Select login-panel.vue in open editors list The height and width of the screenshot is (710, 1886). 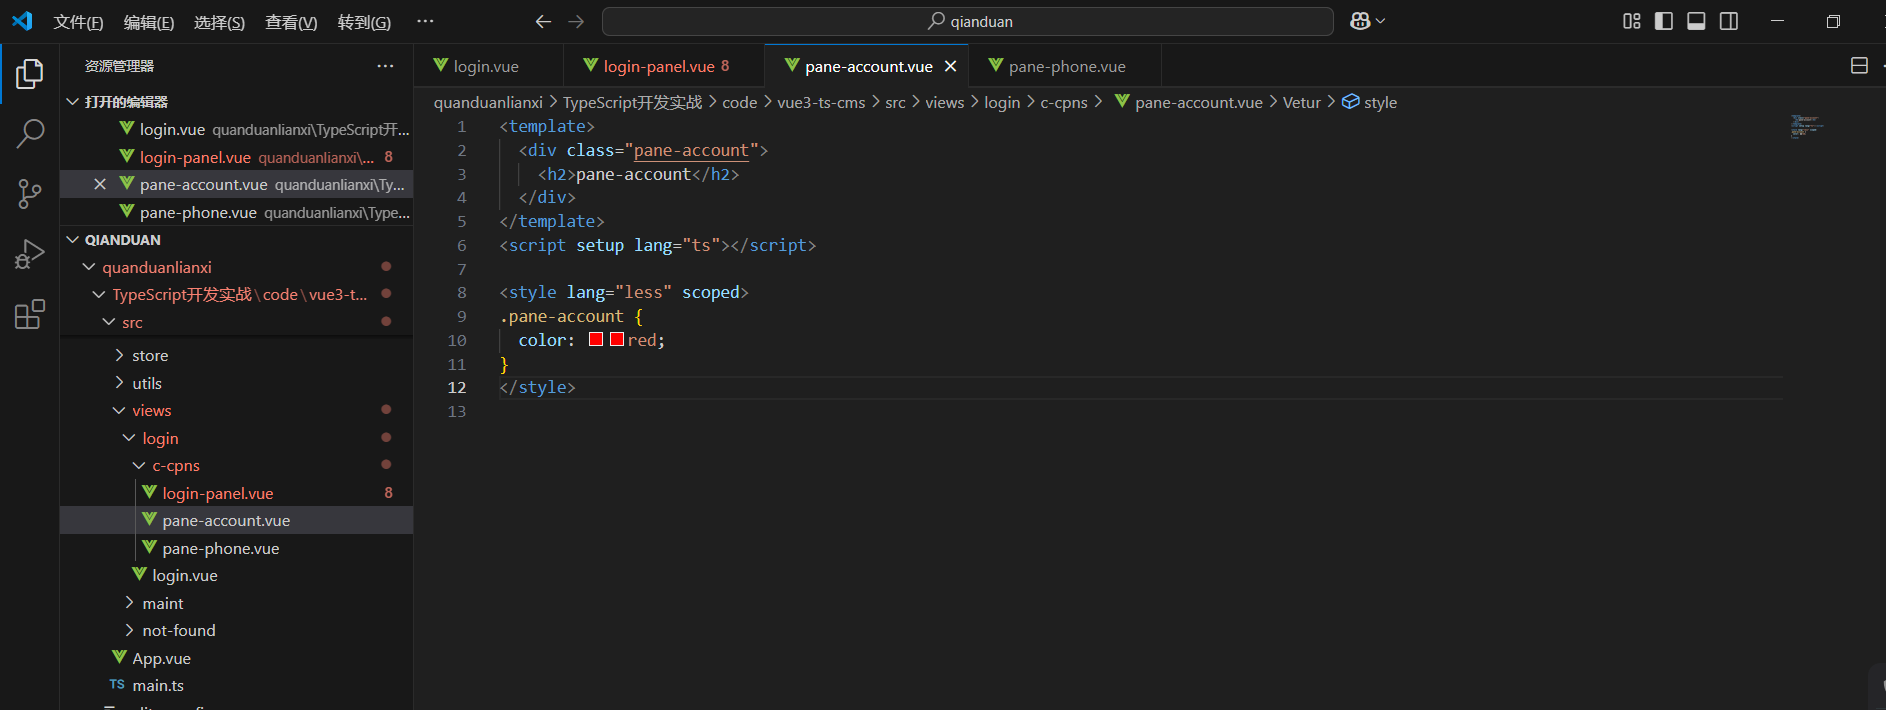click(x=236, y=157)
